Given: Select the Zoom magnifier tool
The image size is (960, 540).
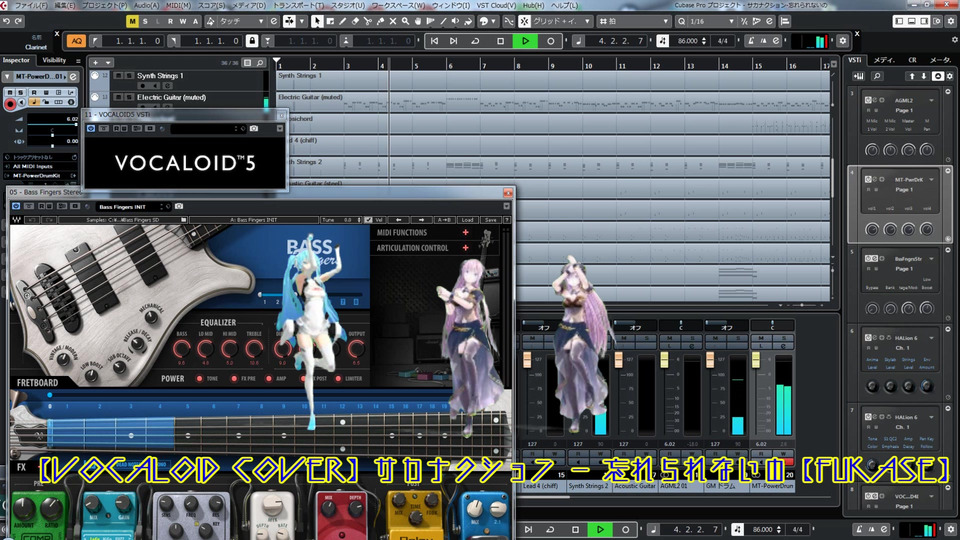Looking at the screenshot, I should tap(405, 21).
